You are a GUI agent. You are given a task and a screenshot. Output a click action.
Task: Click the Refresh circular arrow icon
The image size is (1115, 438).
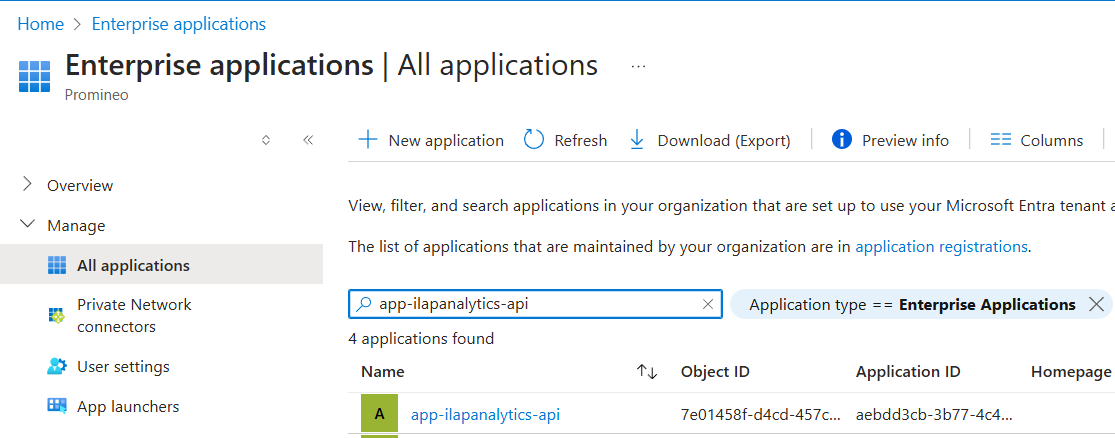click(533, 139)
